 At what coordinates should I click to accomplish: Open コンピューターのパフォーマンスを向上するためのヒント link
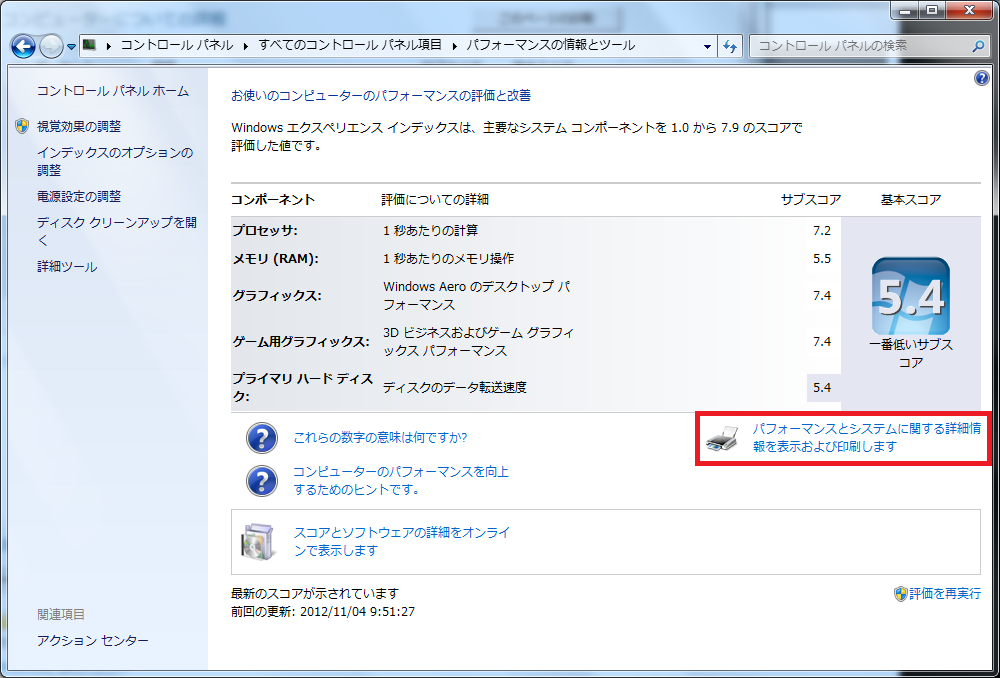tap(401, 481)
